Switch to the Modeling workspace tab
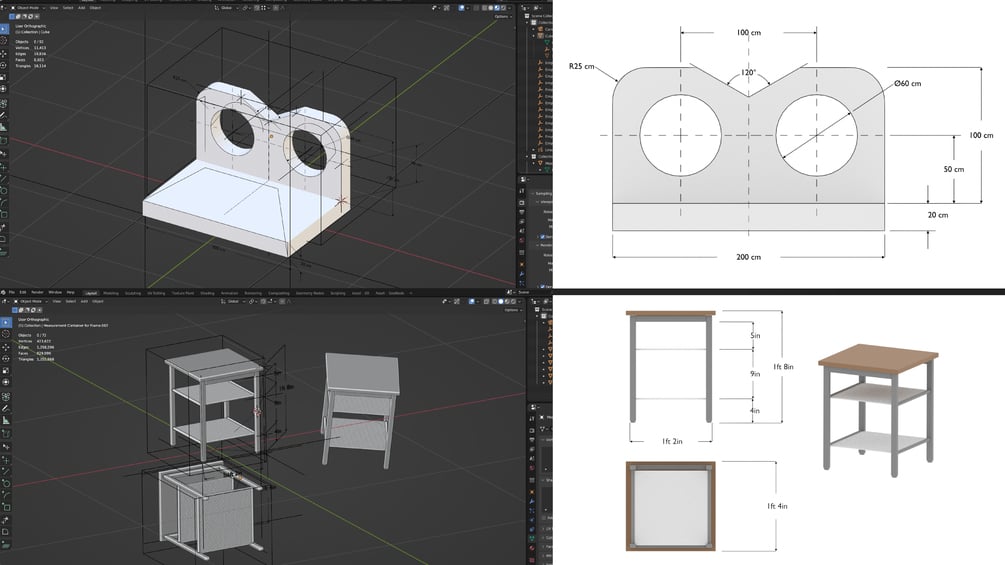1005x565 pixels. tap(111, 293)
